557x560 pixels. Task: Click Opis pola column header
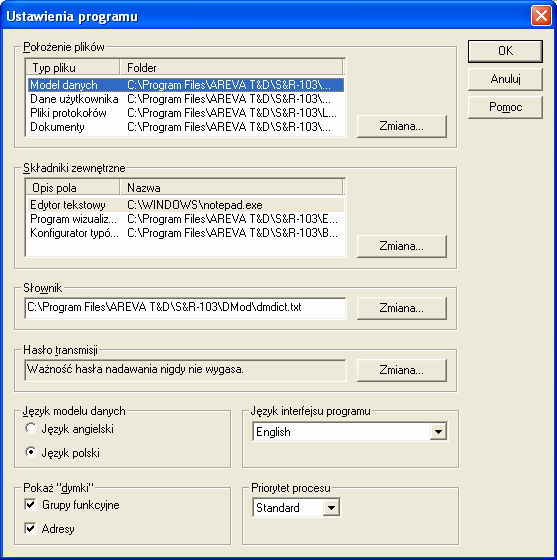(x=73, y=188)
